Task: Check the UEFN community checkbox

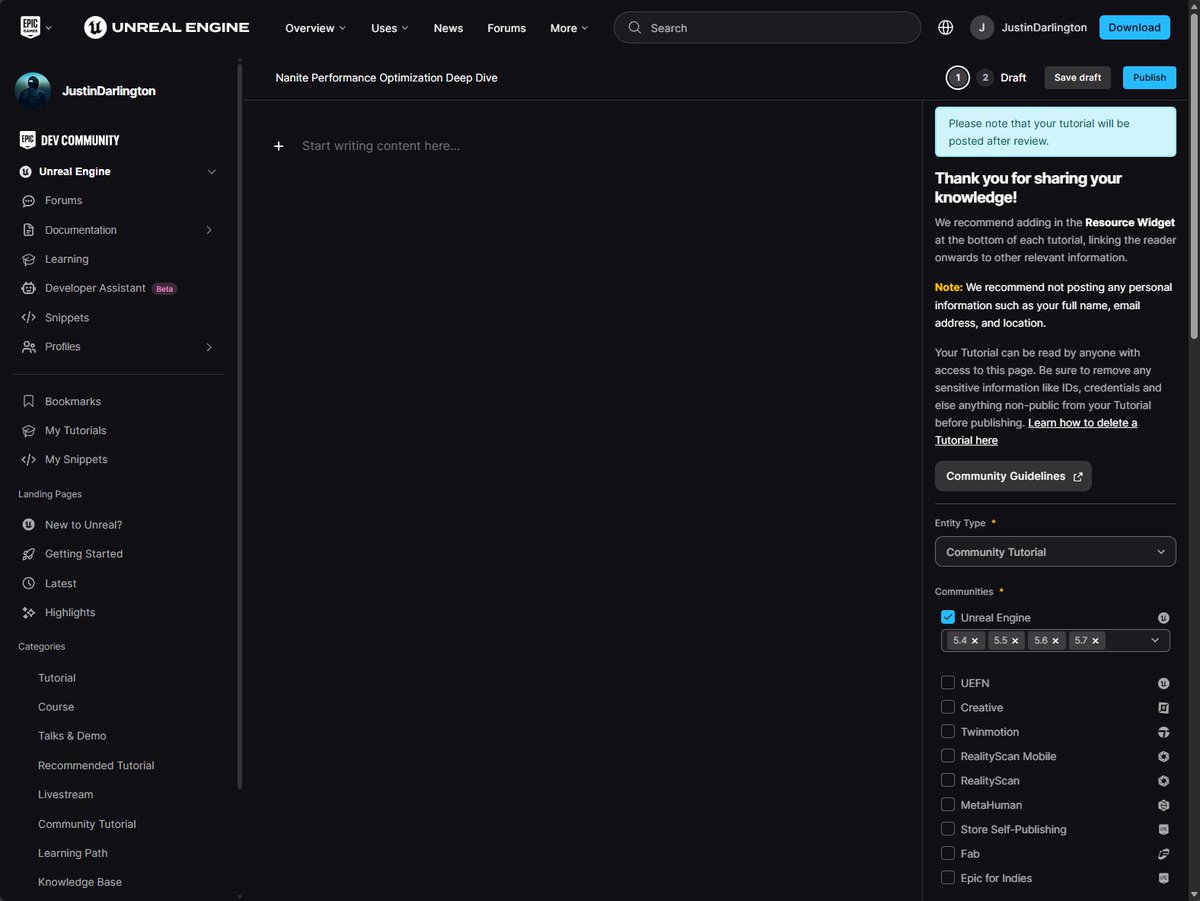Action: pyautogui.click(x=948, y=683)
